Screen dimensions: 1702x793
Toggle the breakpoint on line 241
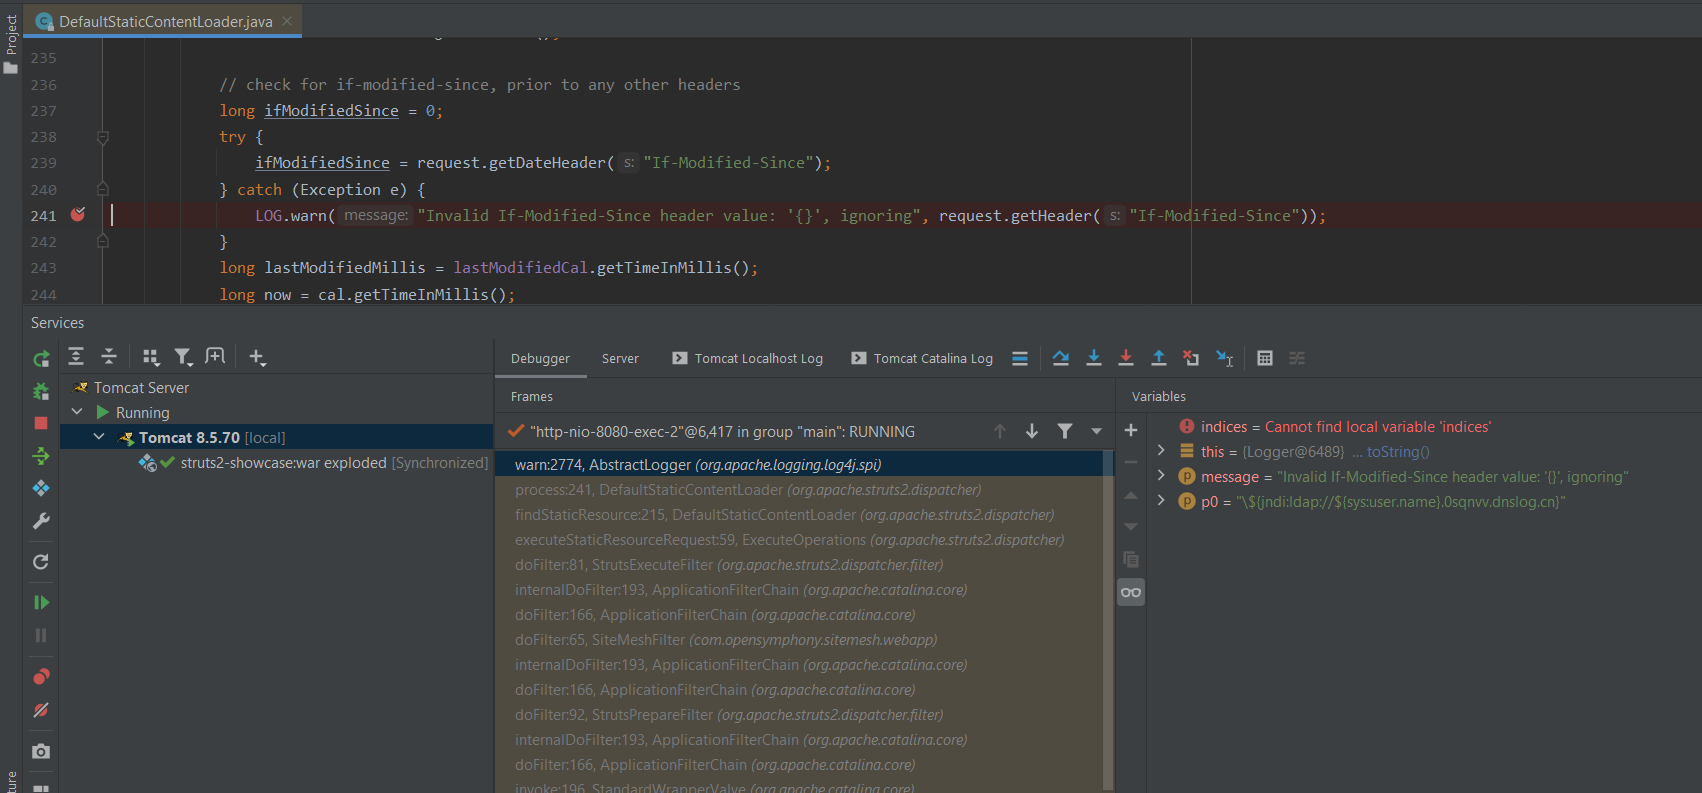click(78, 215)
